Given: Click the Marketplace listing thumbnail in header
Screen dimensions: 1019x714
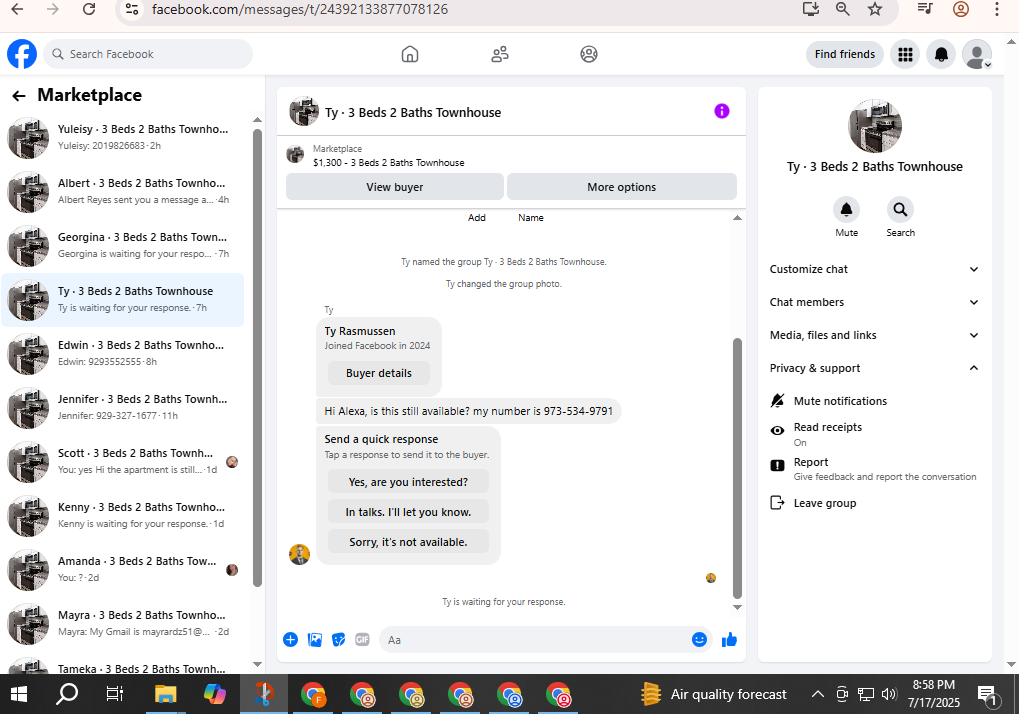Looking at the screenshot, I should [x=296, y=155].
